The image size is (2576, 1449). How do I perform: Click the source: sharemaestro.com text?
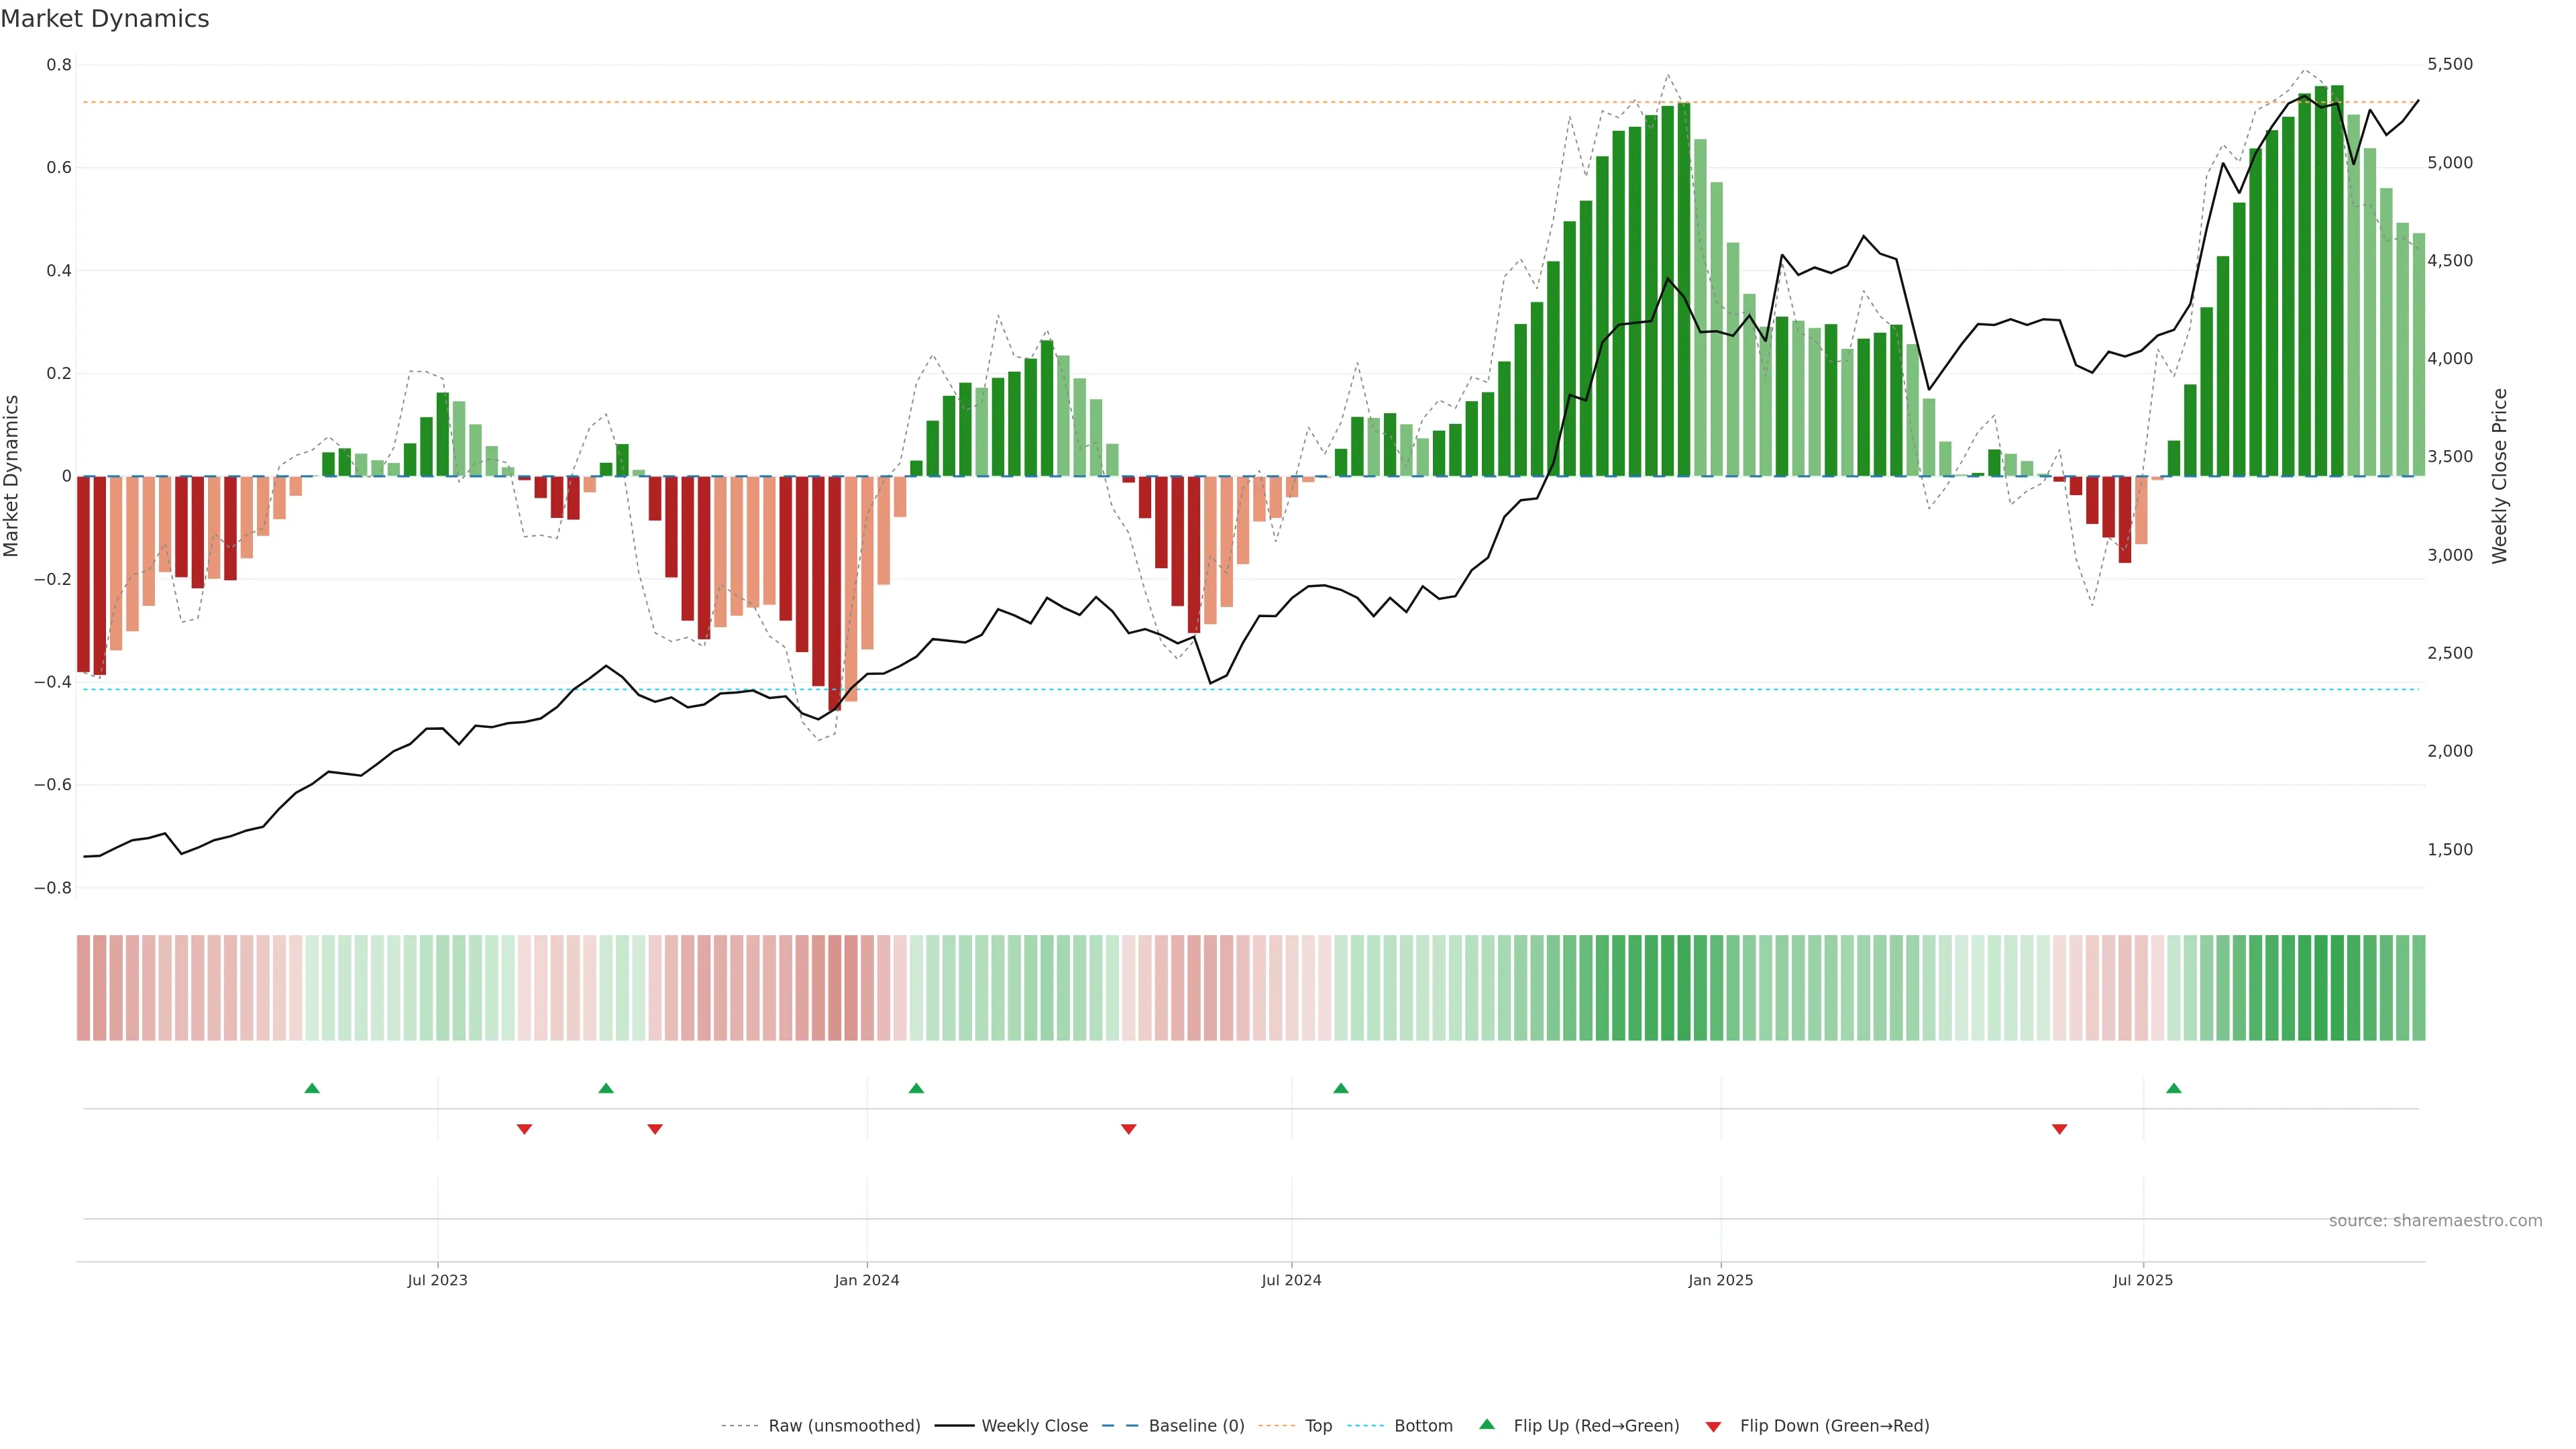[2435, 1221]
